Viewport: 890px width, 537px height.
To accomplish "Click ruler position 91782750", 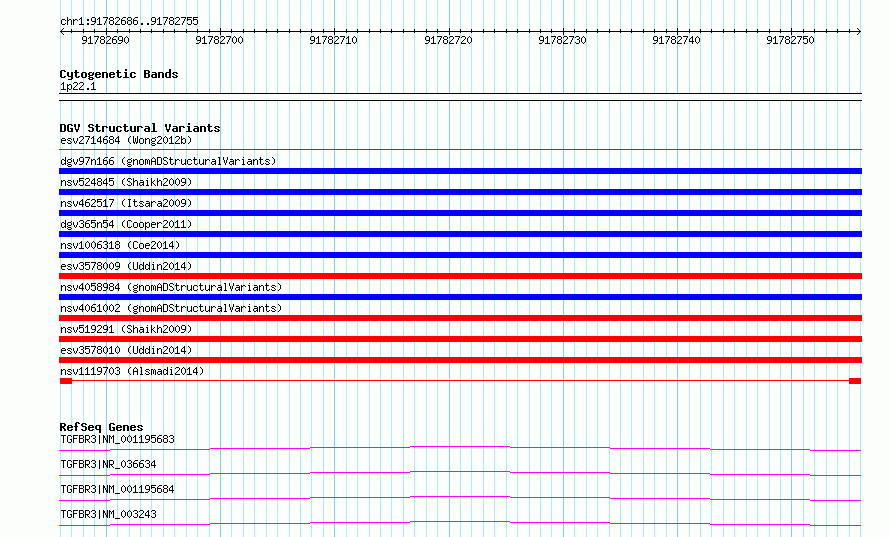I will point(790,40).
